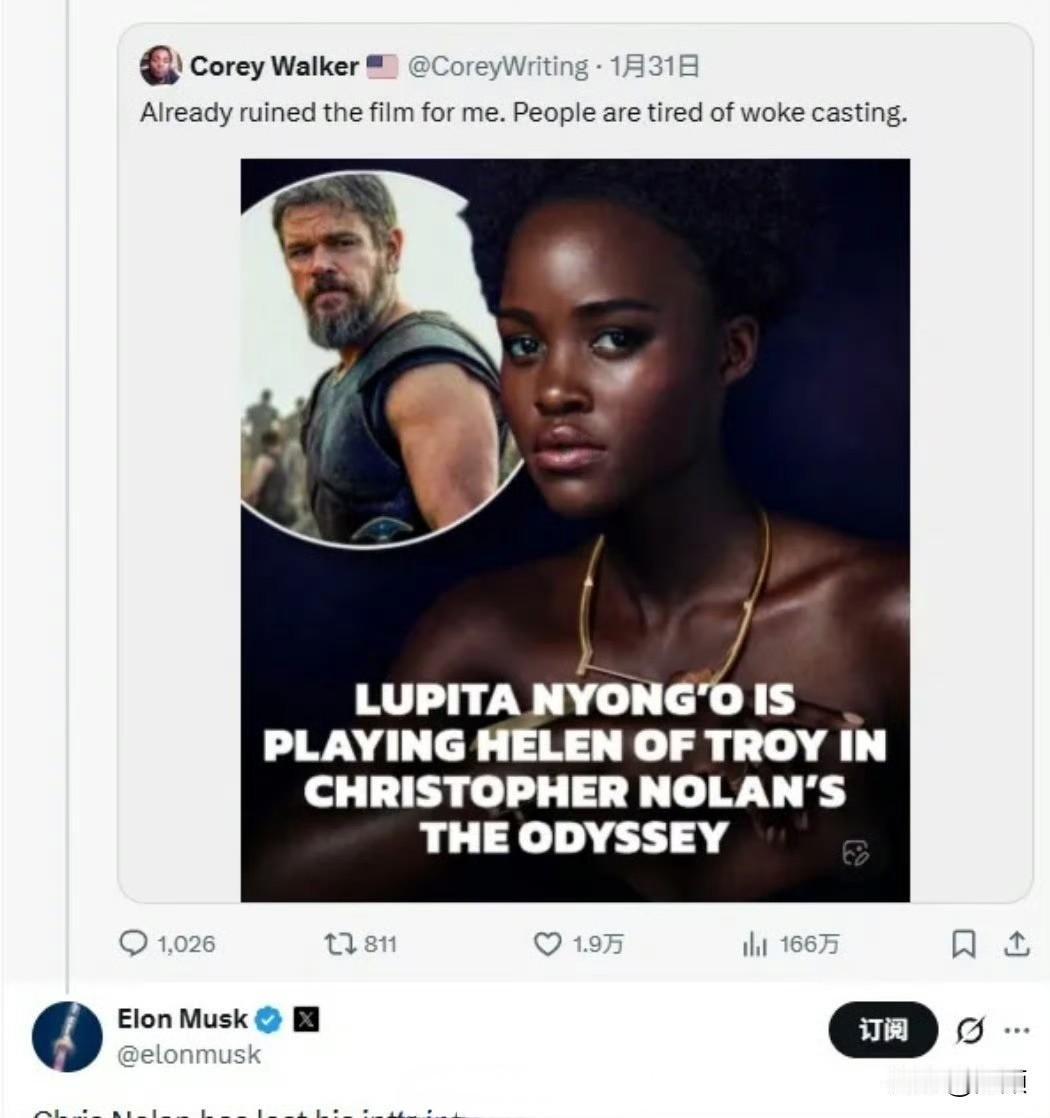Open the @elonmusk handle link

click(x=189, y=1054)
